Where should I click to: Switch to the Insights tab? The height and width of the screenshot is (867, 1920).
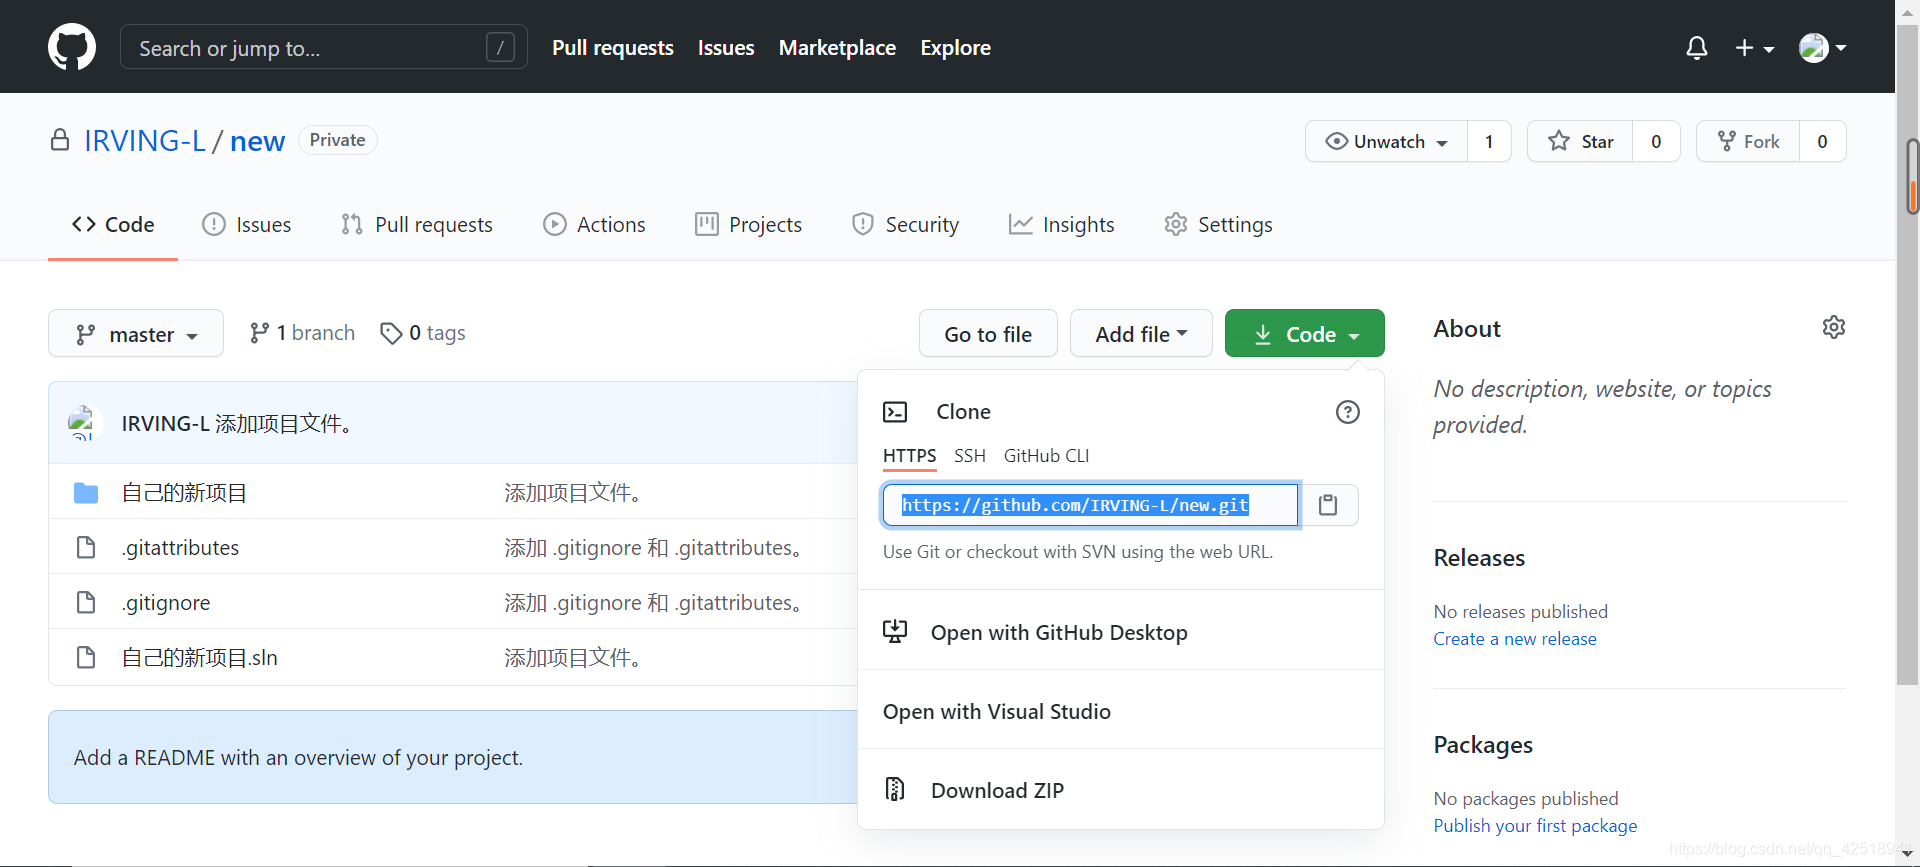pyautogui.click(x=1061, y=225)
